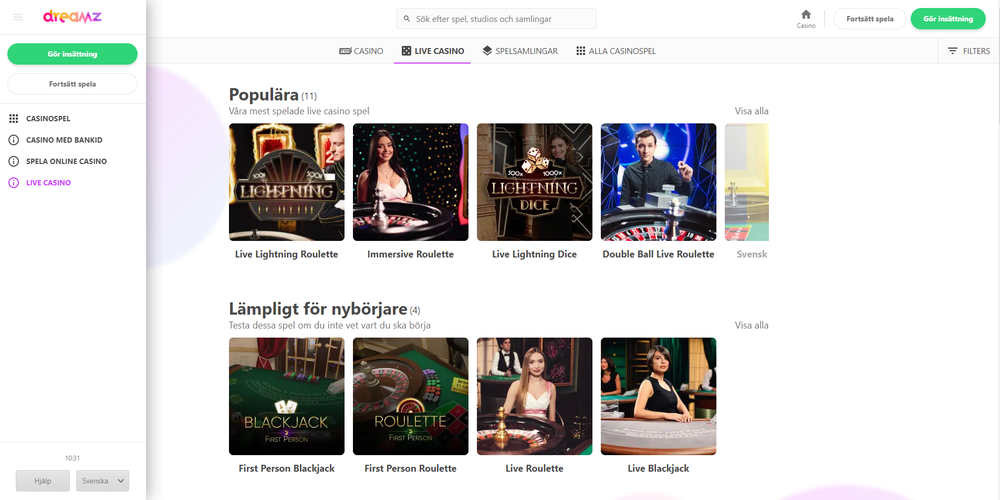The width and height of the screenshot is (1000, 500).
Task: Click the Filters sliders icon
Action: coord(953,51)
